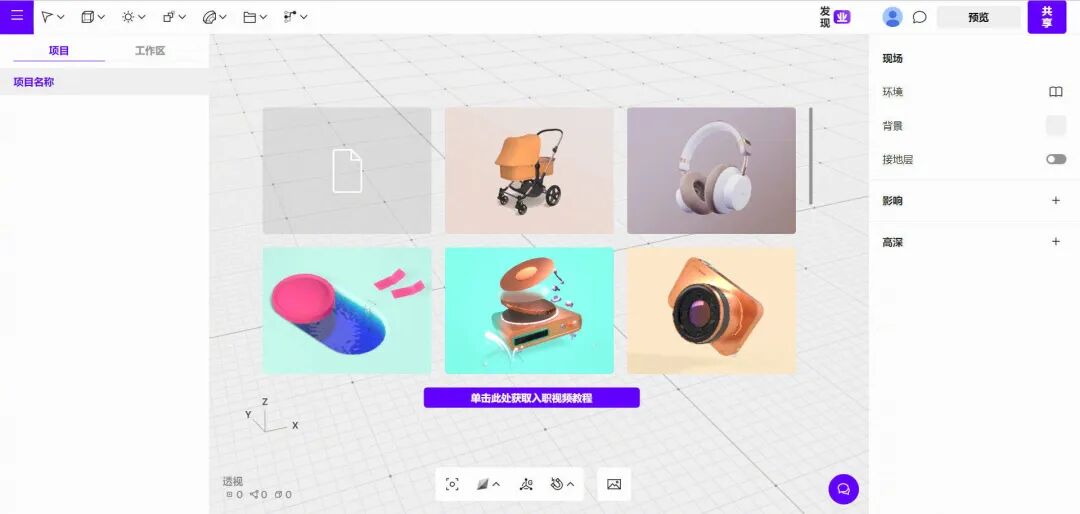Viewport: 1080px width, 514px height.
Task: Click the 预览 button
Action: point(979,17)
